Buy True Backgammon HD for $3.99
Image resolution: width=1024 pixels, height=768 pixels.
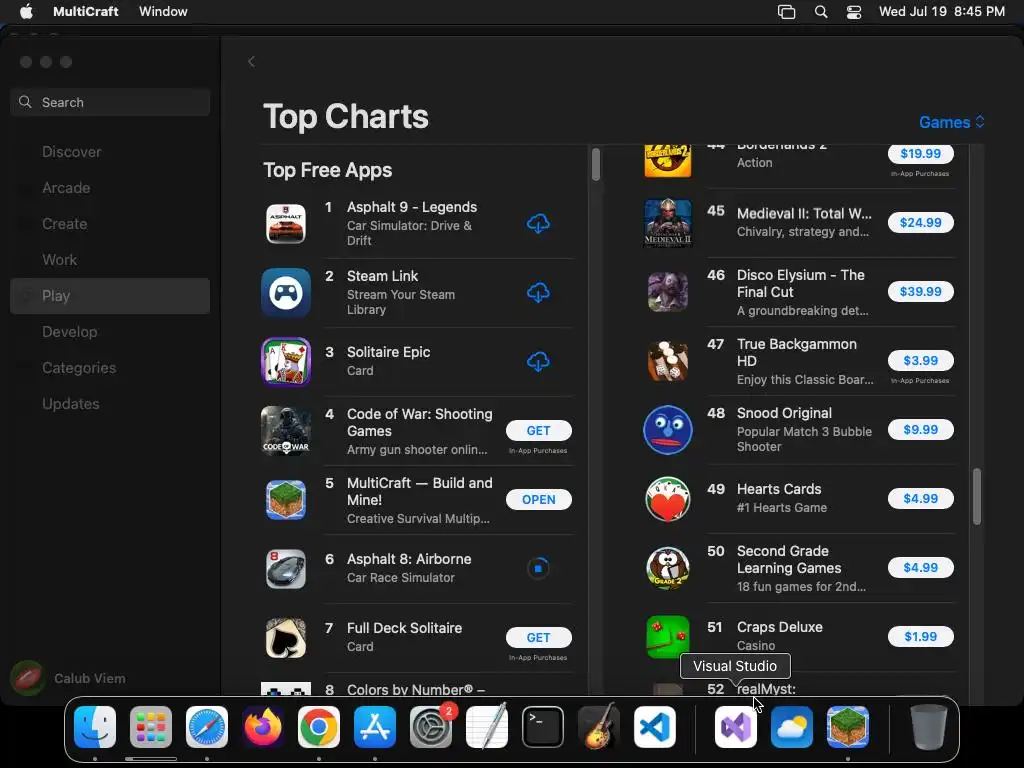click(x=920, y=360)
